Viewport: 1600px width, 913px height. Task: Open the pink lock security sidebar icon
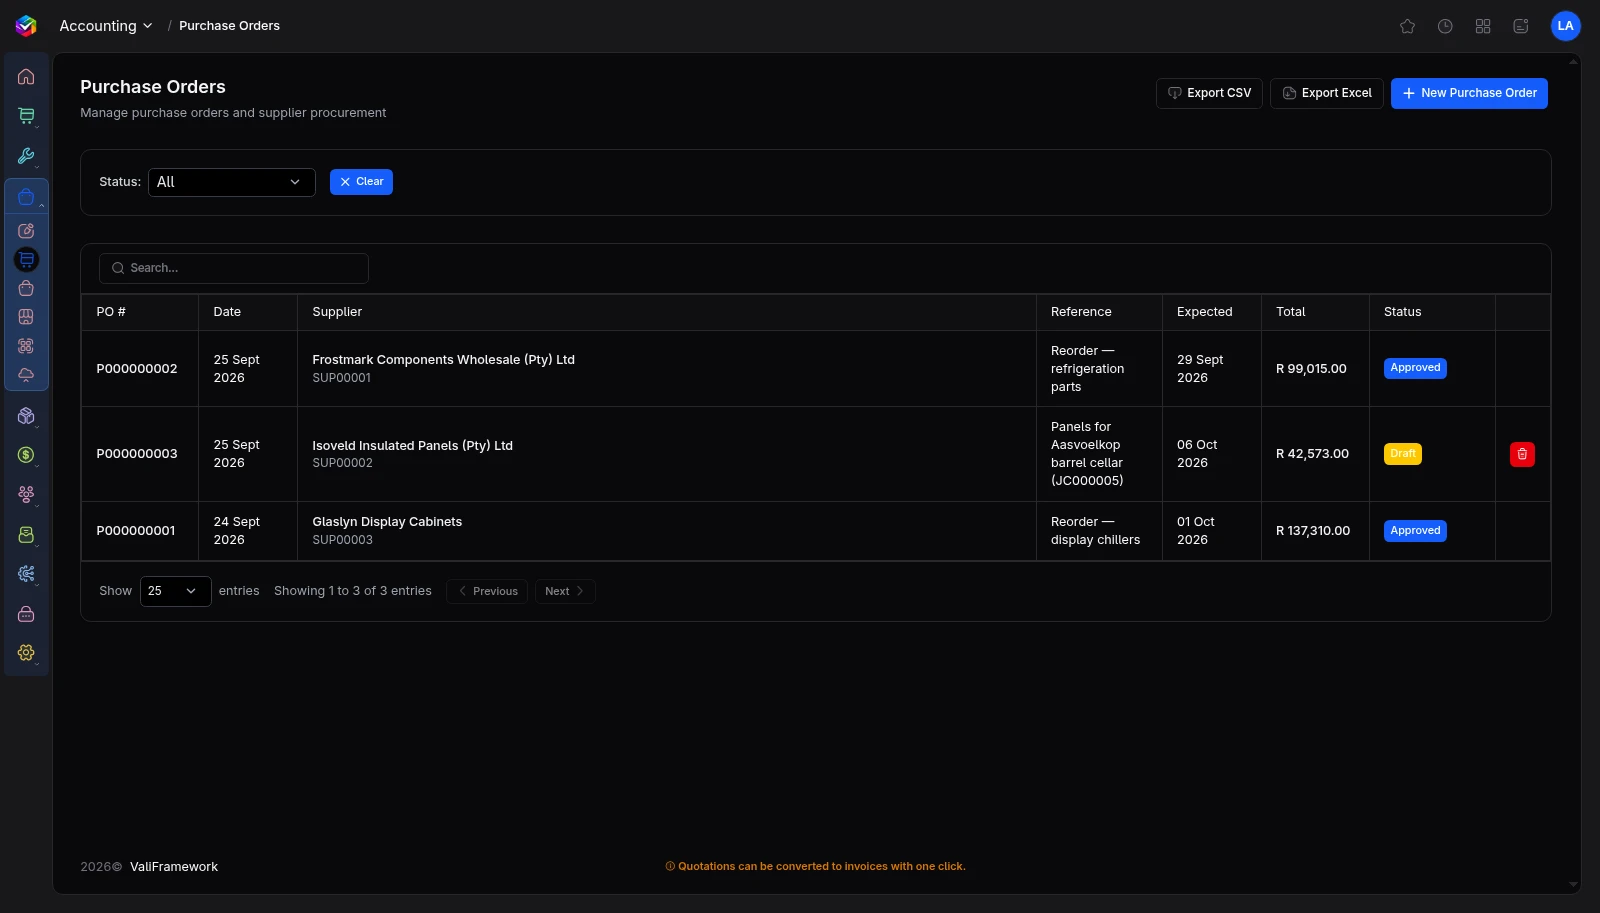(26, 614)
